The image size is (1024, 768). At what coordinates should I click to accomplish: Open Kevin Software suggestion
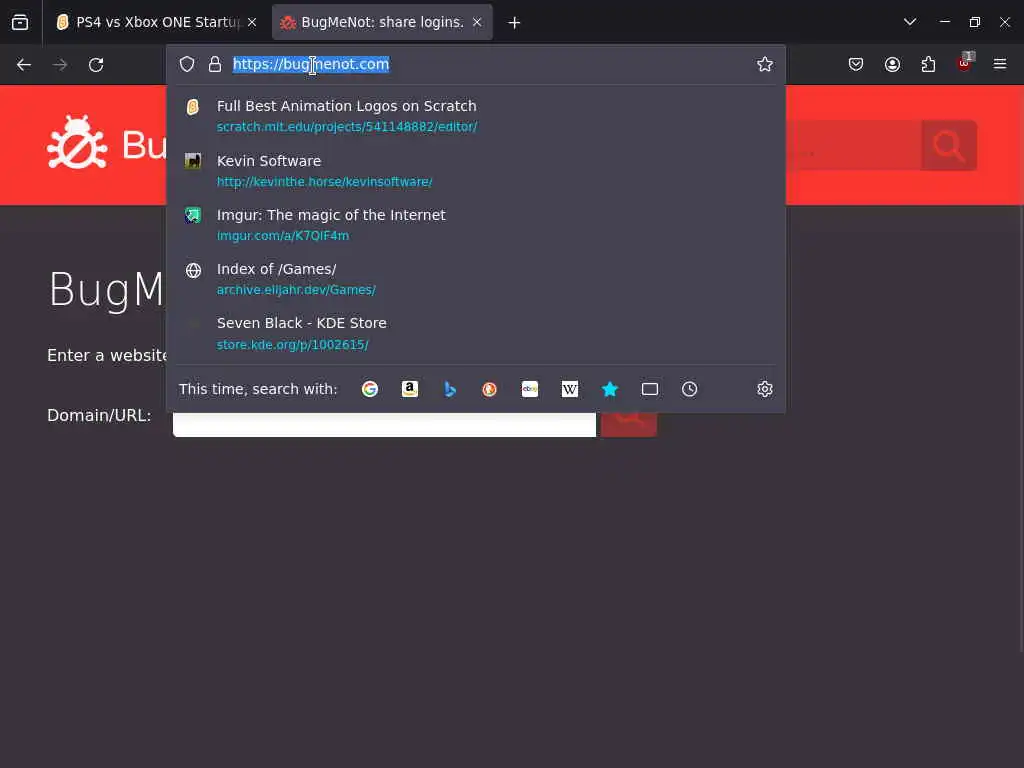pyautogui.click(x=476, y=170)
